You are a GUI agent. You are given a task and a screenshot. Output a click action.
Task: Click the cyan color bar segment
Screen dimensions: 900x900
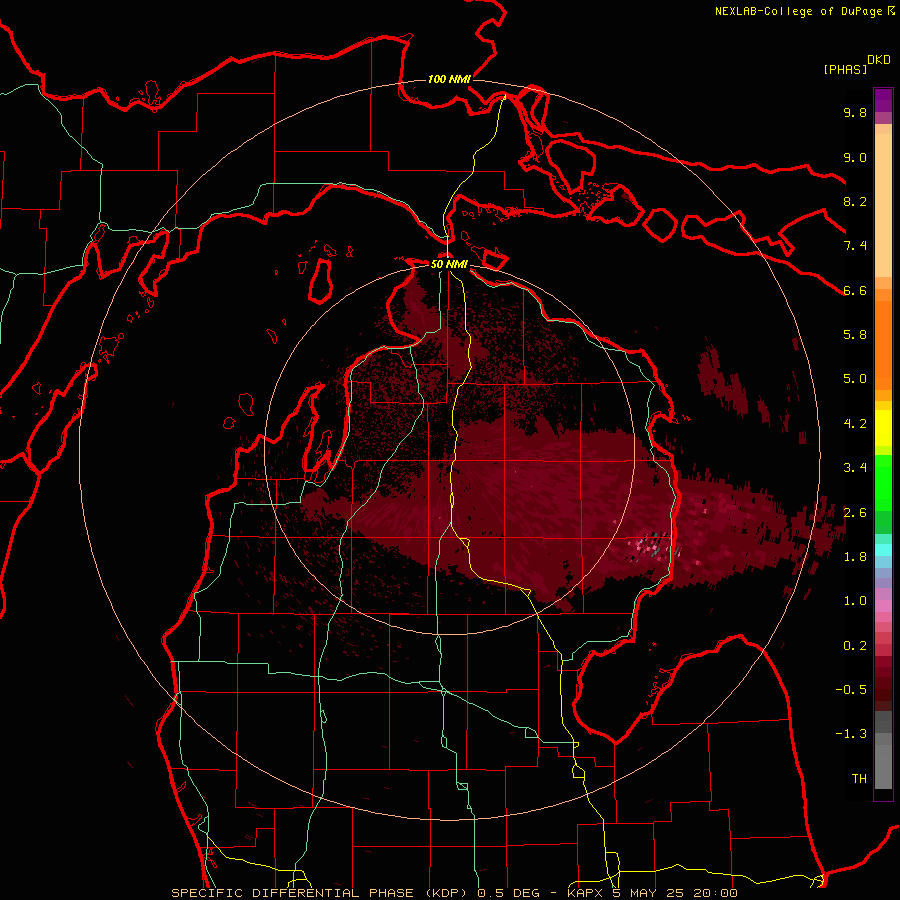click(883, 550)
